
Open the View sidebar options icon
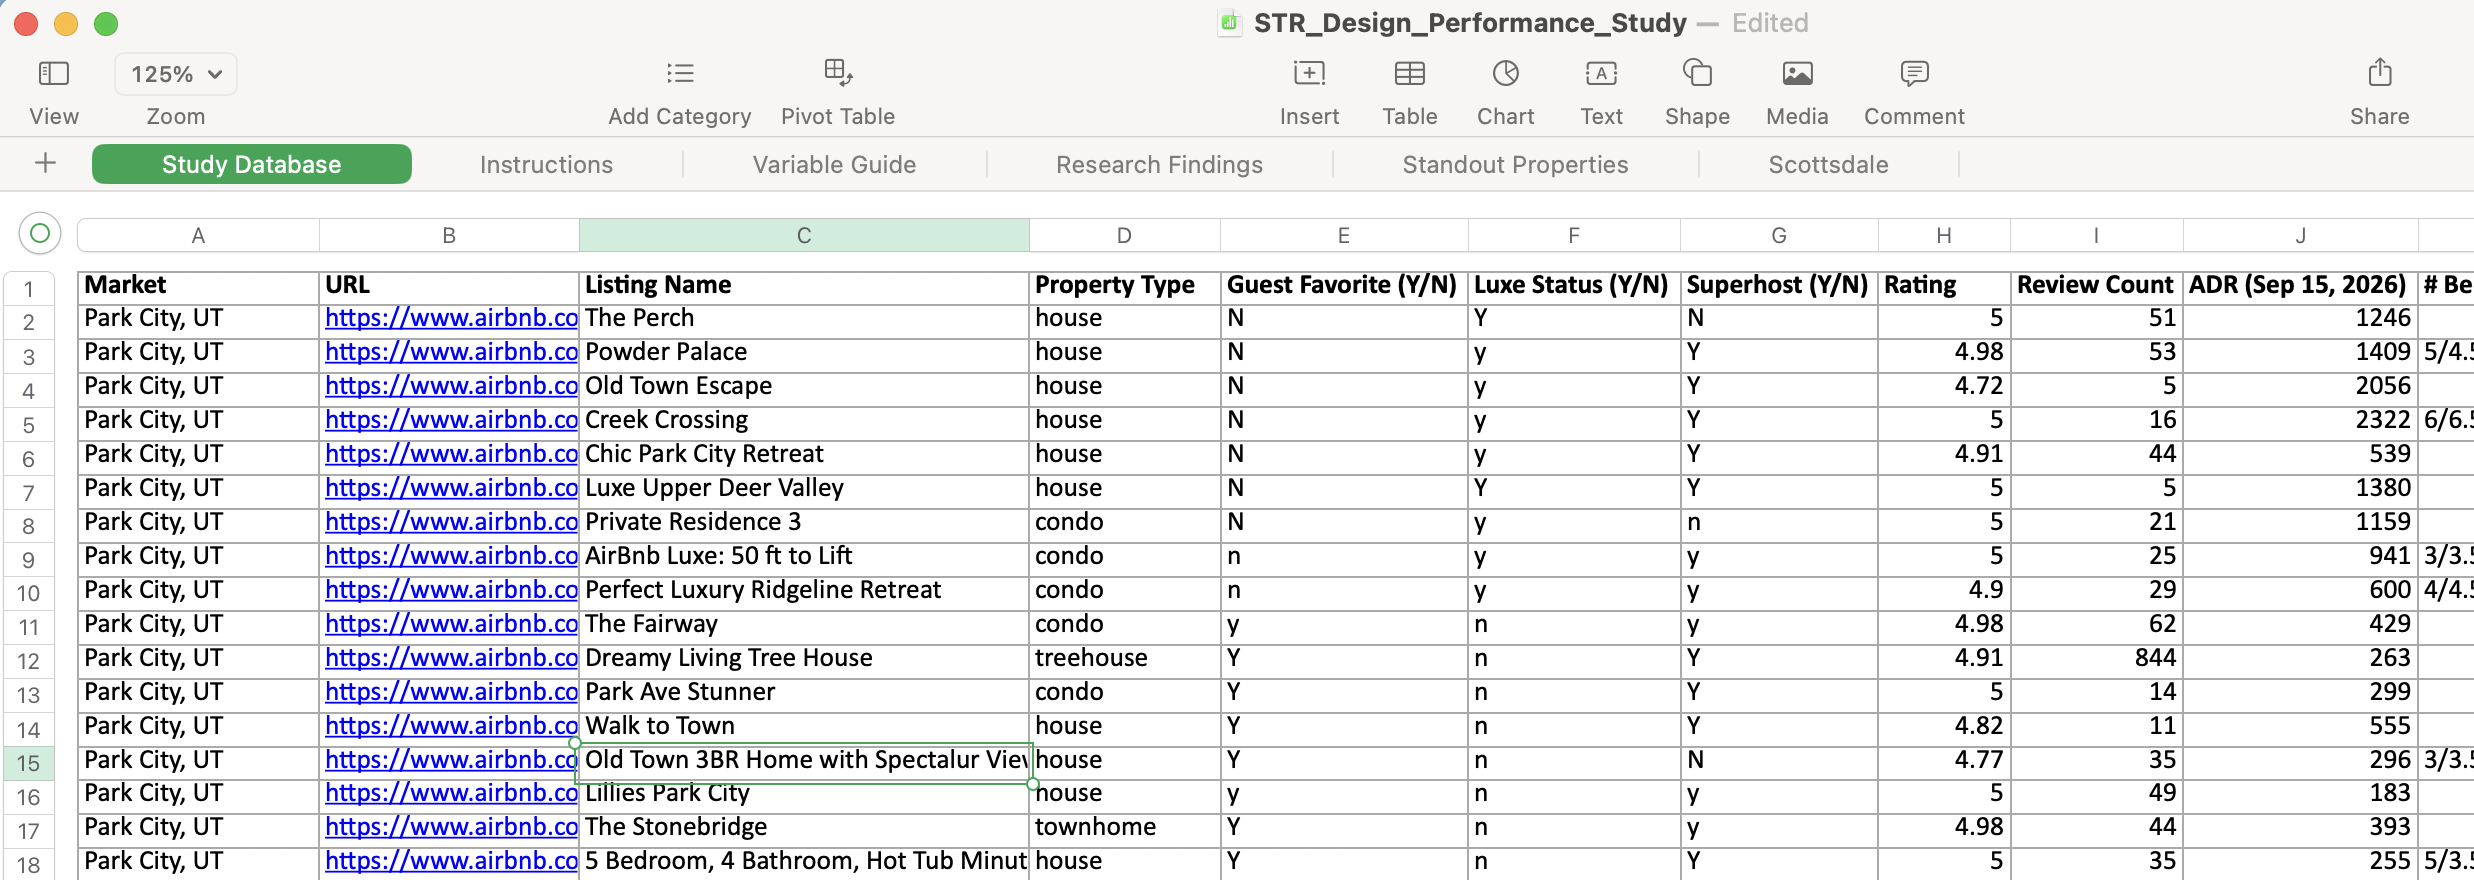coord(53,73)
